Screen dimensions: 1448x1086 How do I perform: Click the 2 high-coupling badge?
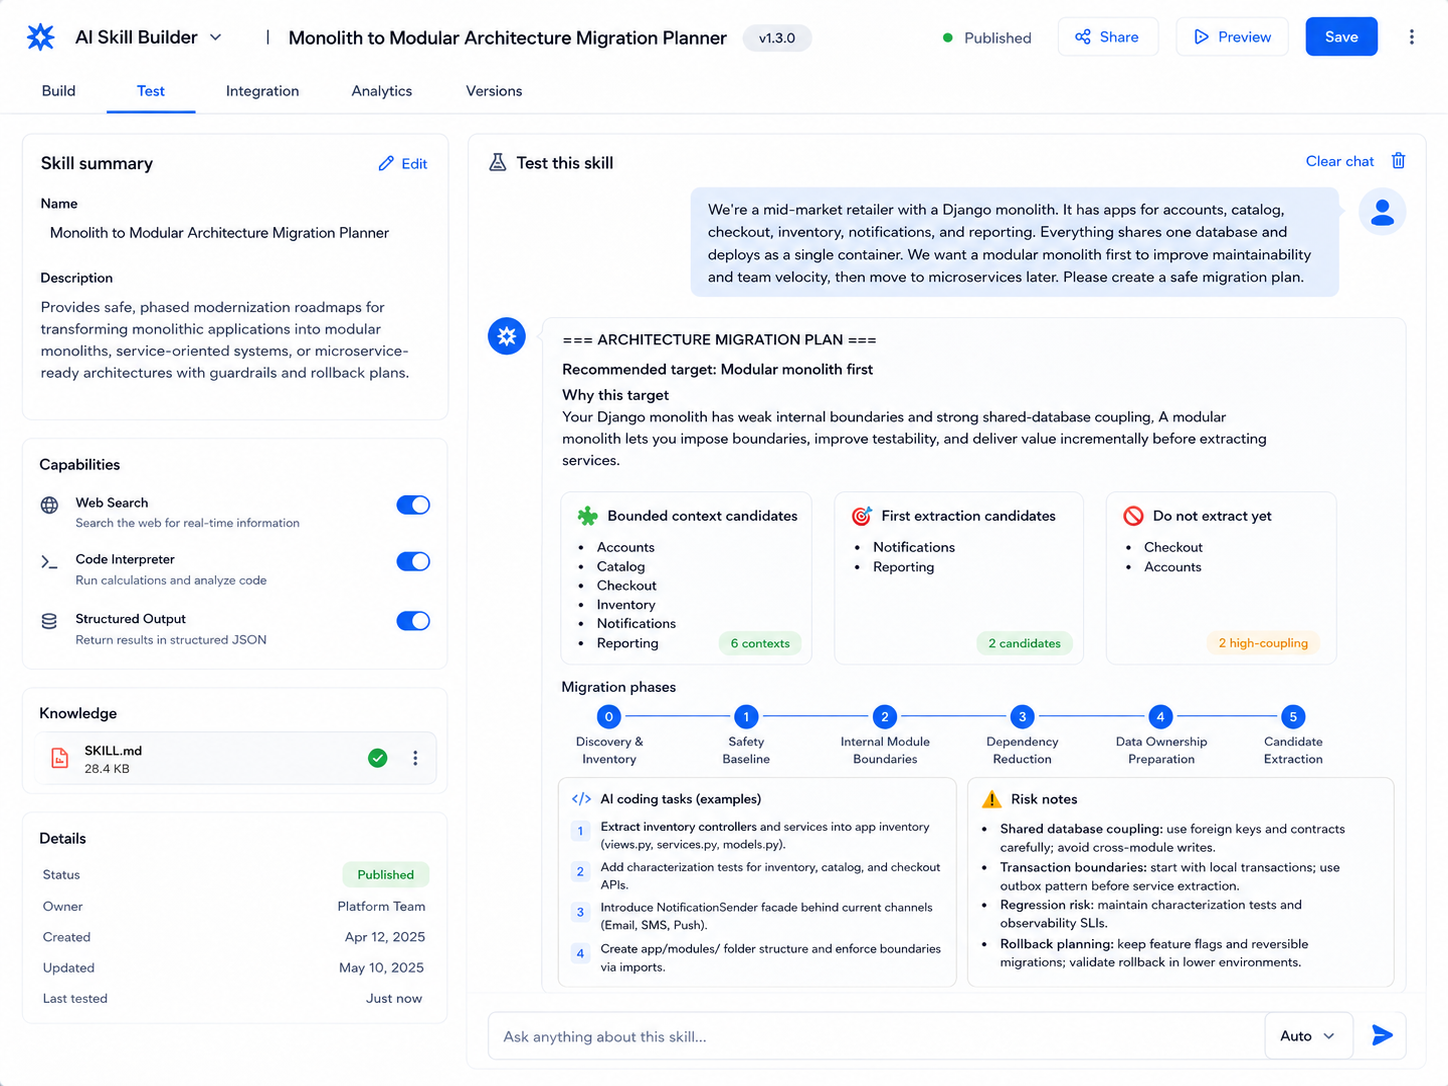(x=1263, y=643)
